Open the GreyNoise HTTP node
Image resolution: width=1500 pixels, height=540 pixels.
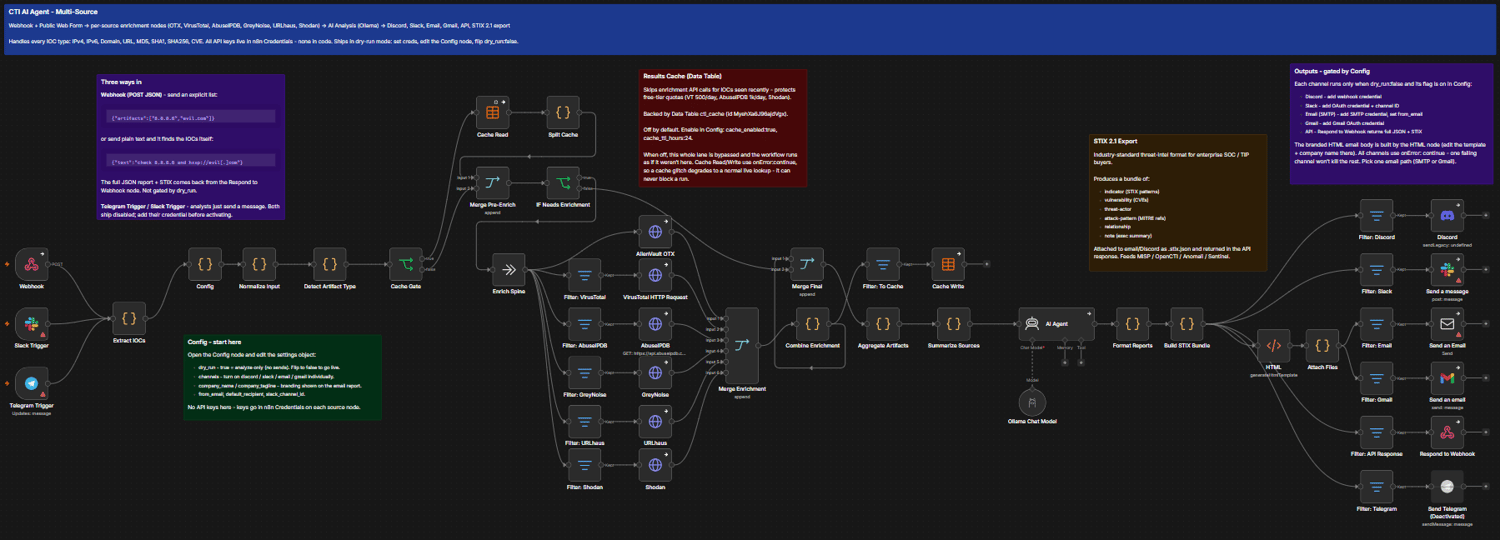655,373
